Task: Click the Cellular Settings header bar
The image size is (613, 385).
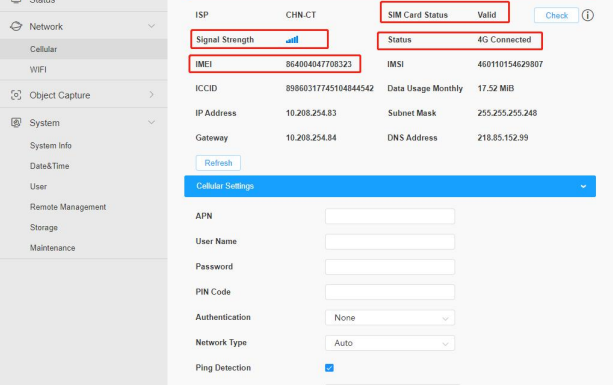Action: pos(390,186)
